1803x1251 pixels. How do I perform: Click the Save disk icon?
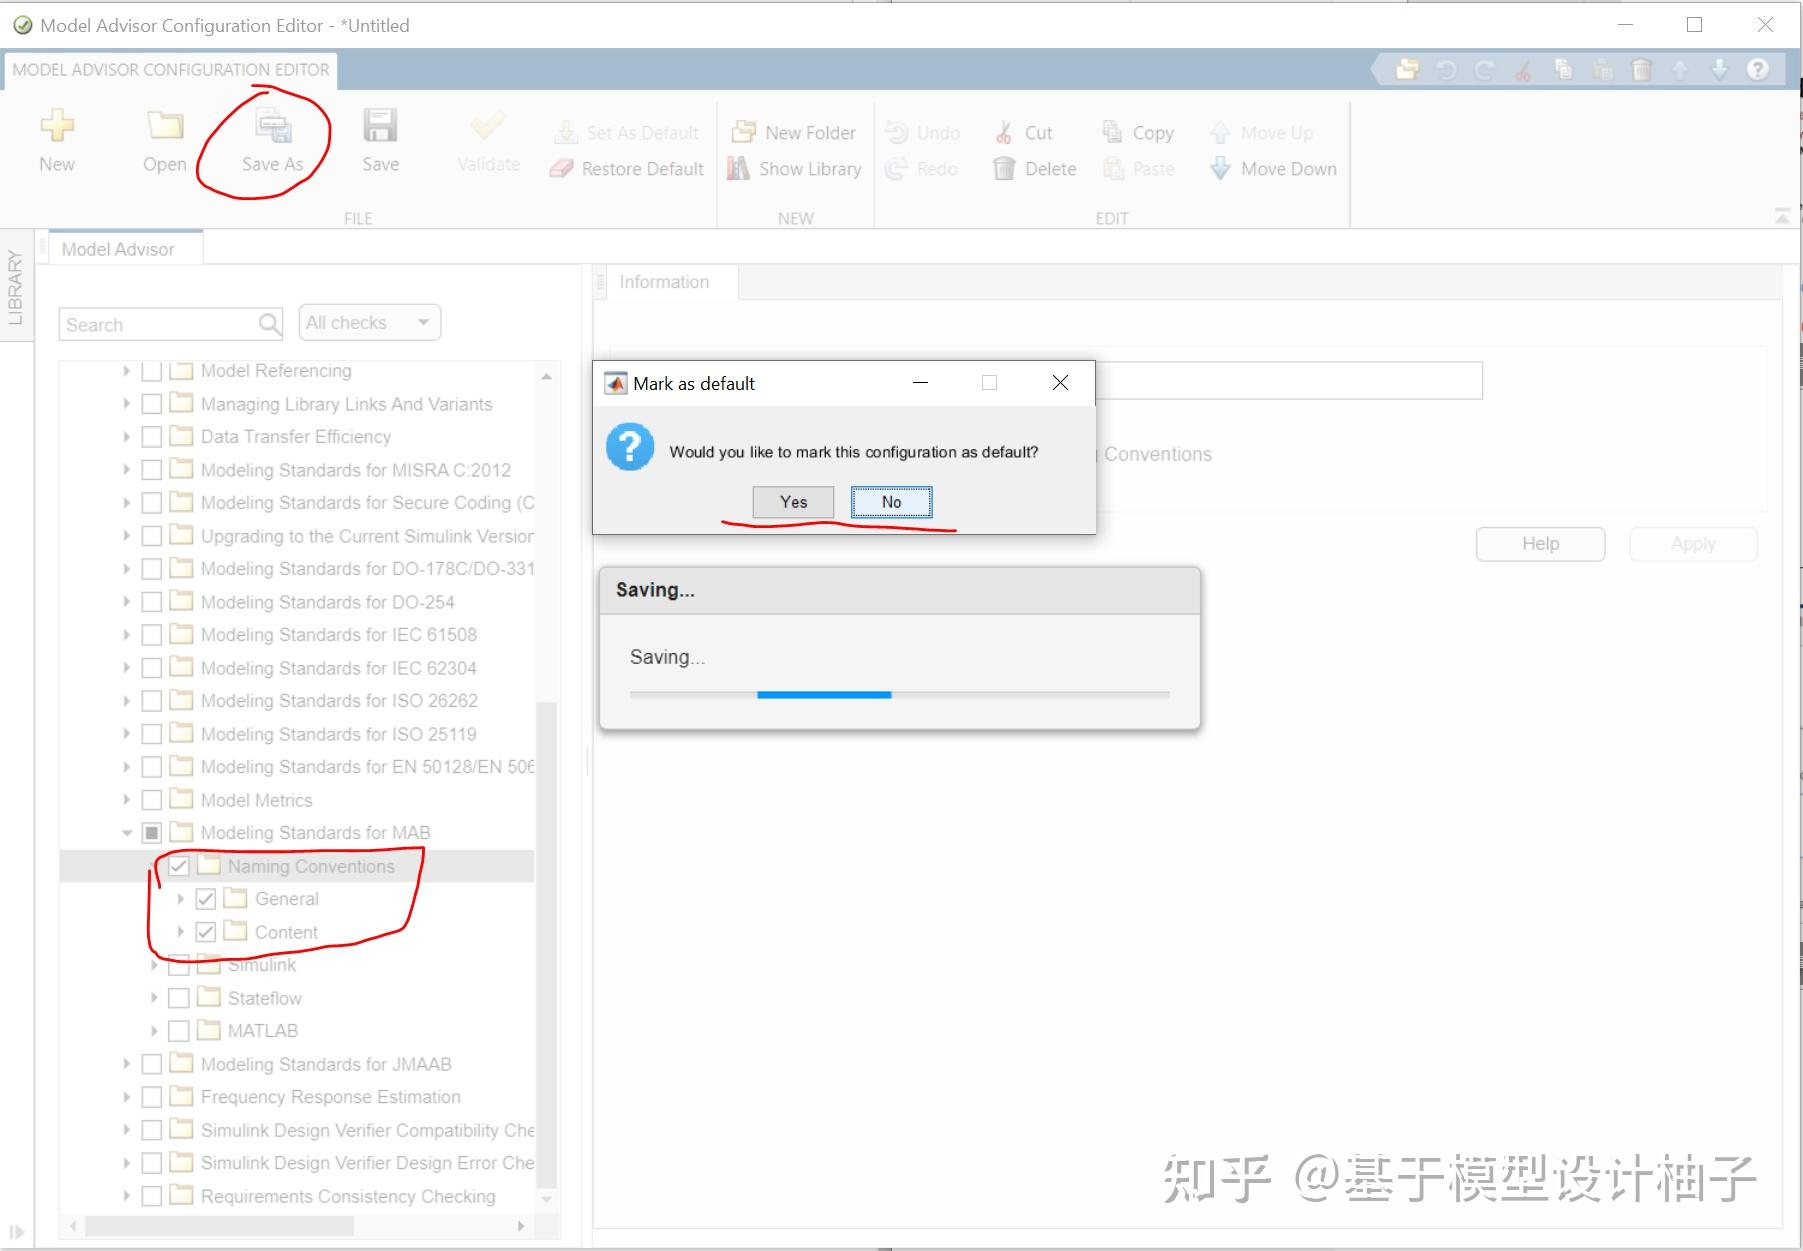(x=380, y=125)
